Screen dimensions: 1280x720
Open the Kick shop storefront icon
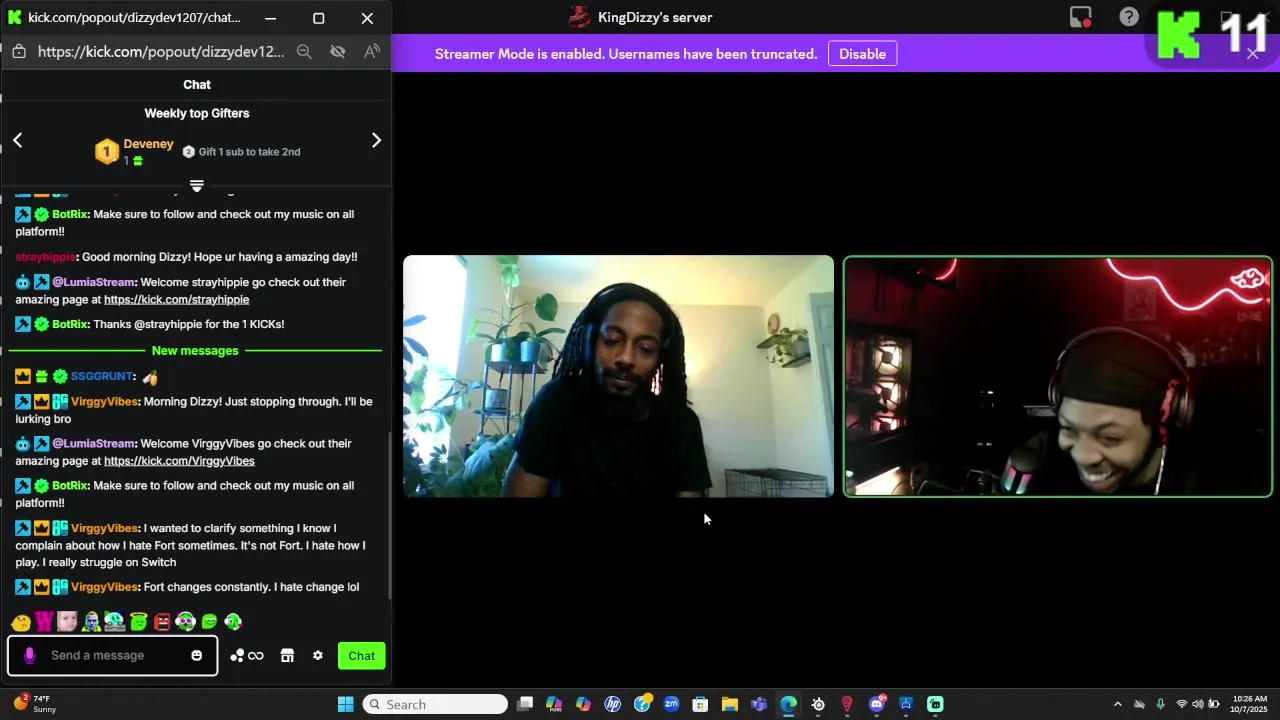click(287, 656)
